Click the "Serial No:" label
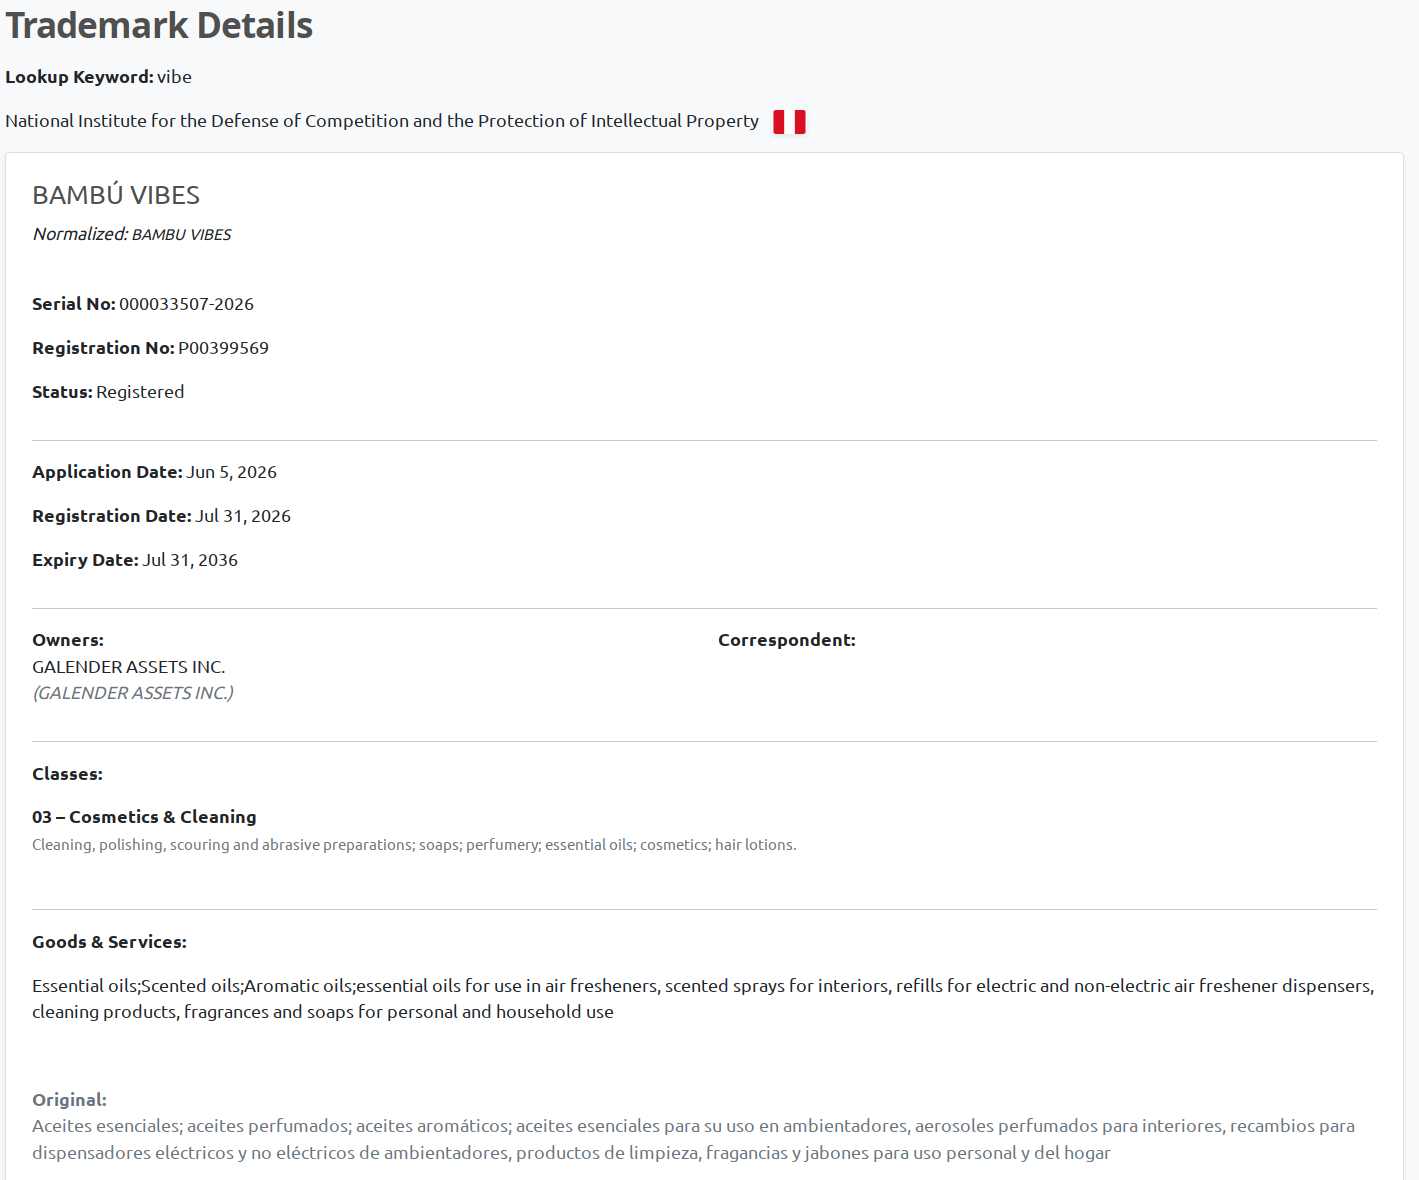 click(74, 304)
